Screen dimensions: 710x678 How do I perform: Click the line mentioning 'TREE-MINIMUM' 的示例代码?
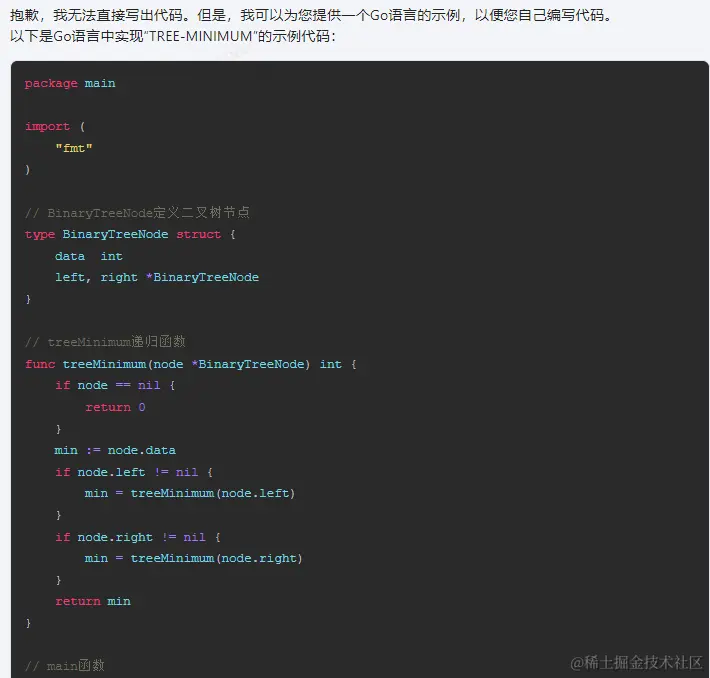(173, 36)
